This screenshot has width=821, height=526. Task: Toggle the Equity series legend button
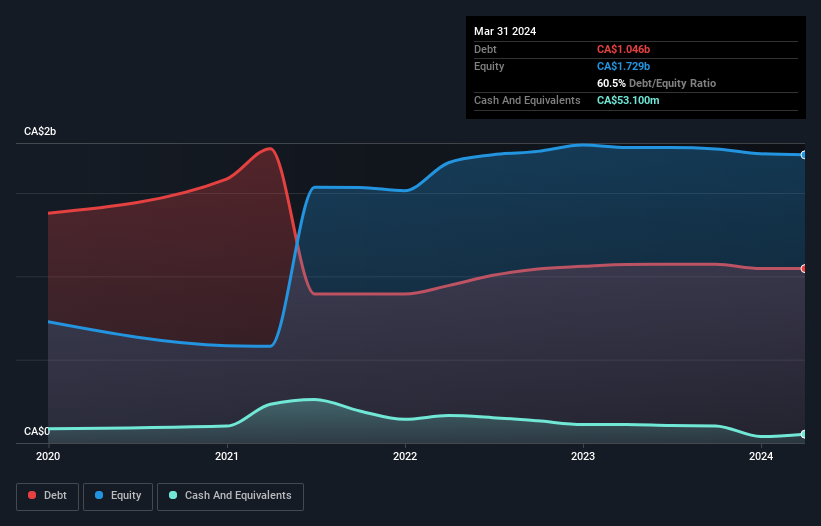118,496
